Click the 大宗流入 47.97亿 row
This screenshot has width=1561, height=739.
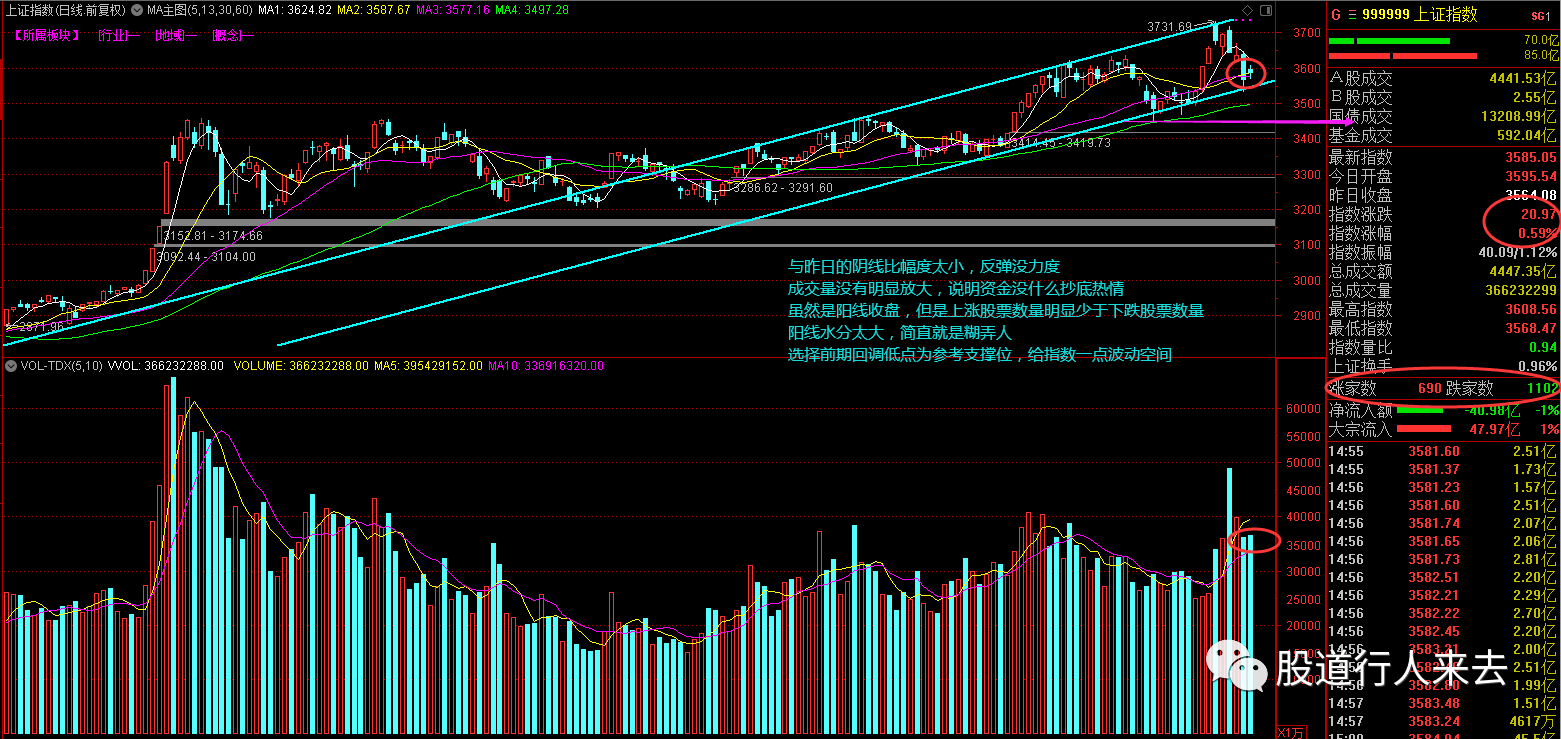point(1443,429)
